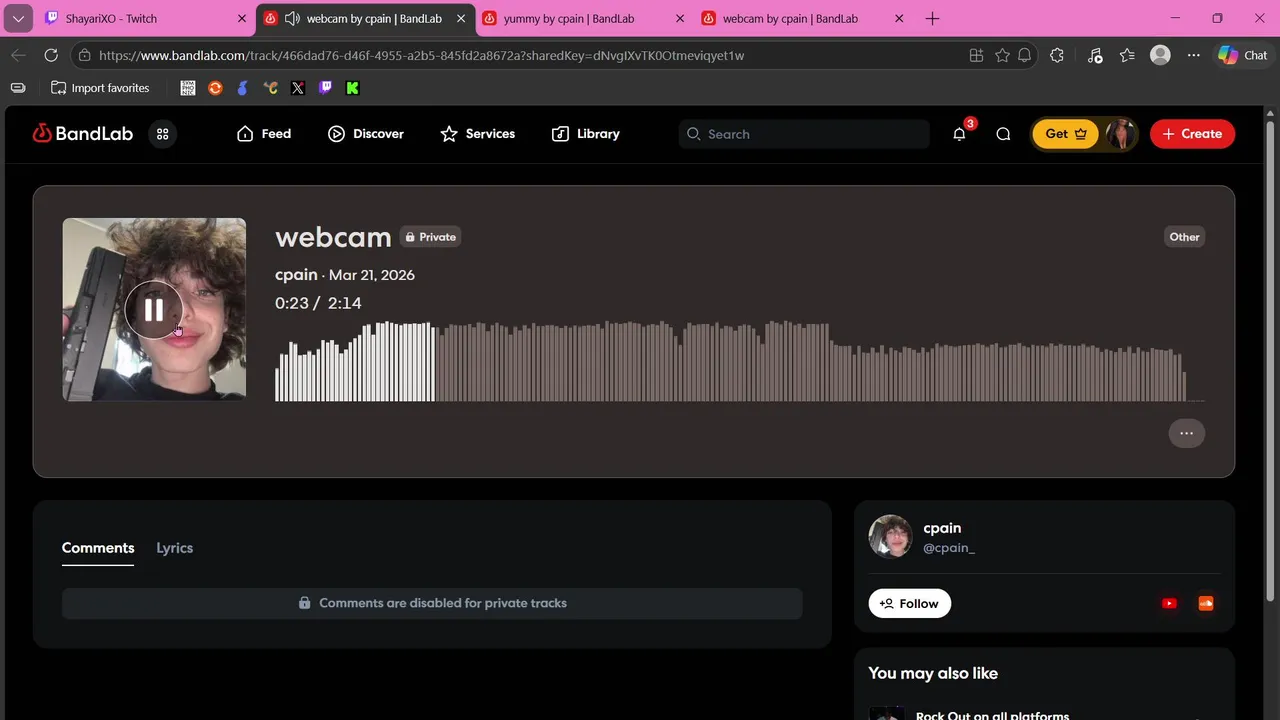This screenshot has height=720, width=1280.
Task: Click the track title webcam
Action: [333, 237]
